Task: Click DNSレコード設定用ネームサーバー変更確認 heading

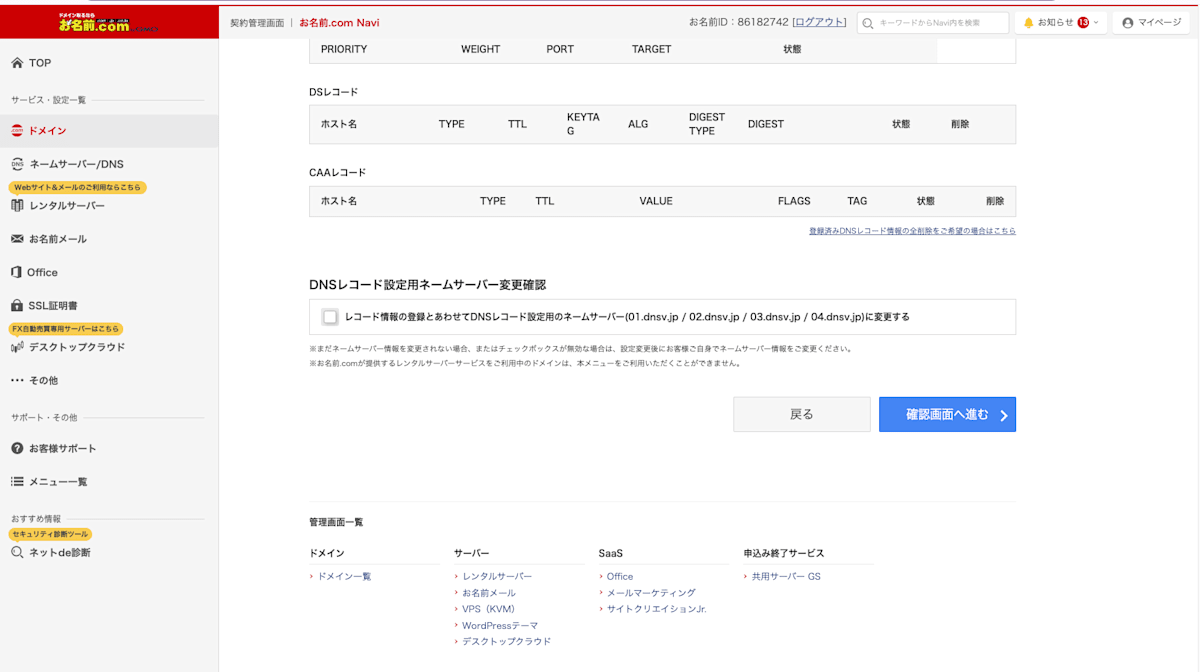Action: (x=428, y=285)
